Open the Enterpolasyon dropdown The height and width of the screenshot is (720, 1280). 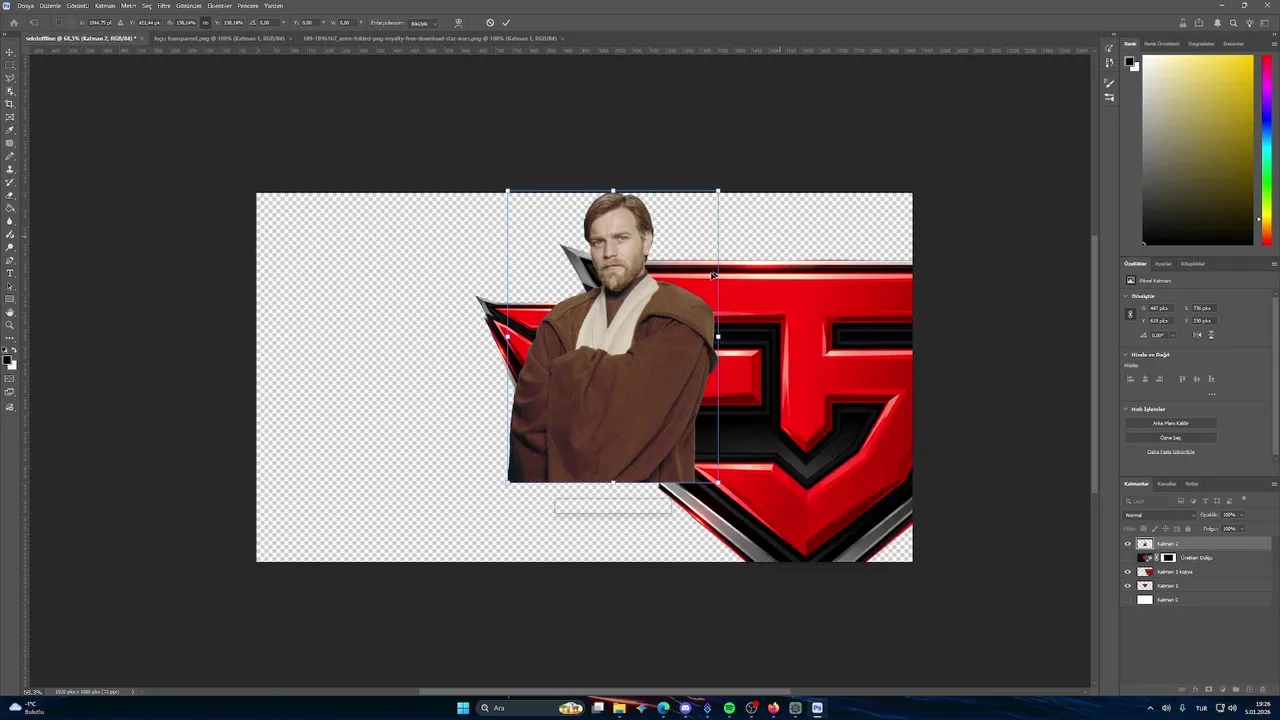[x=424, y=23]
